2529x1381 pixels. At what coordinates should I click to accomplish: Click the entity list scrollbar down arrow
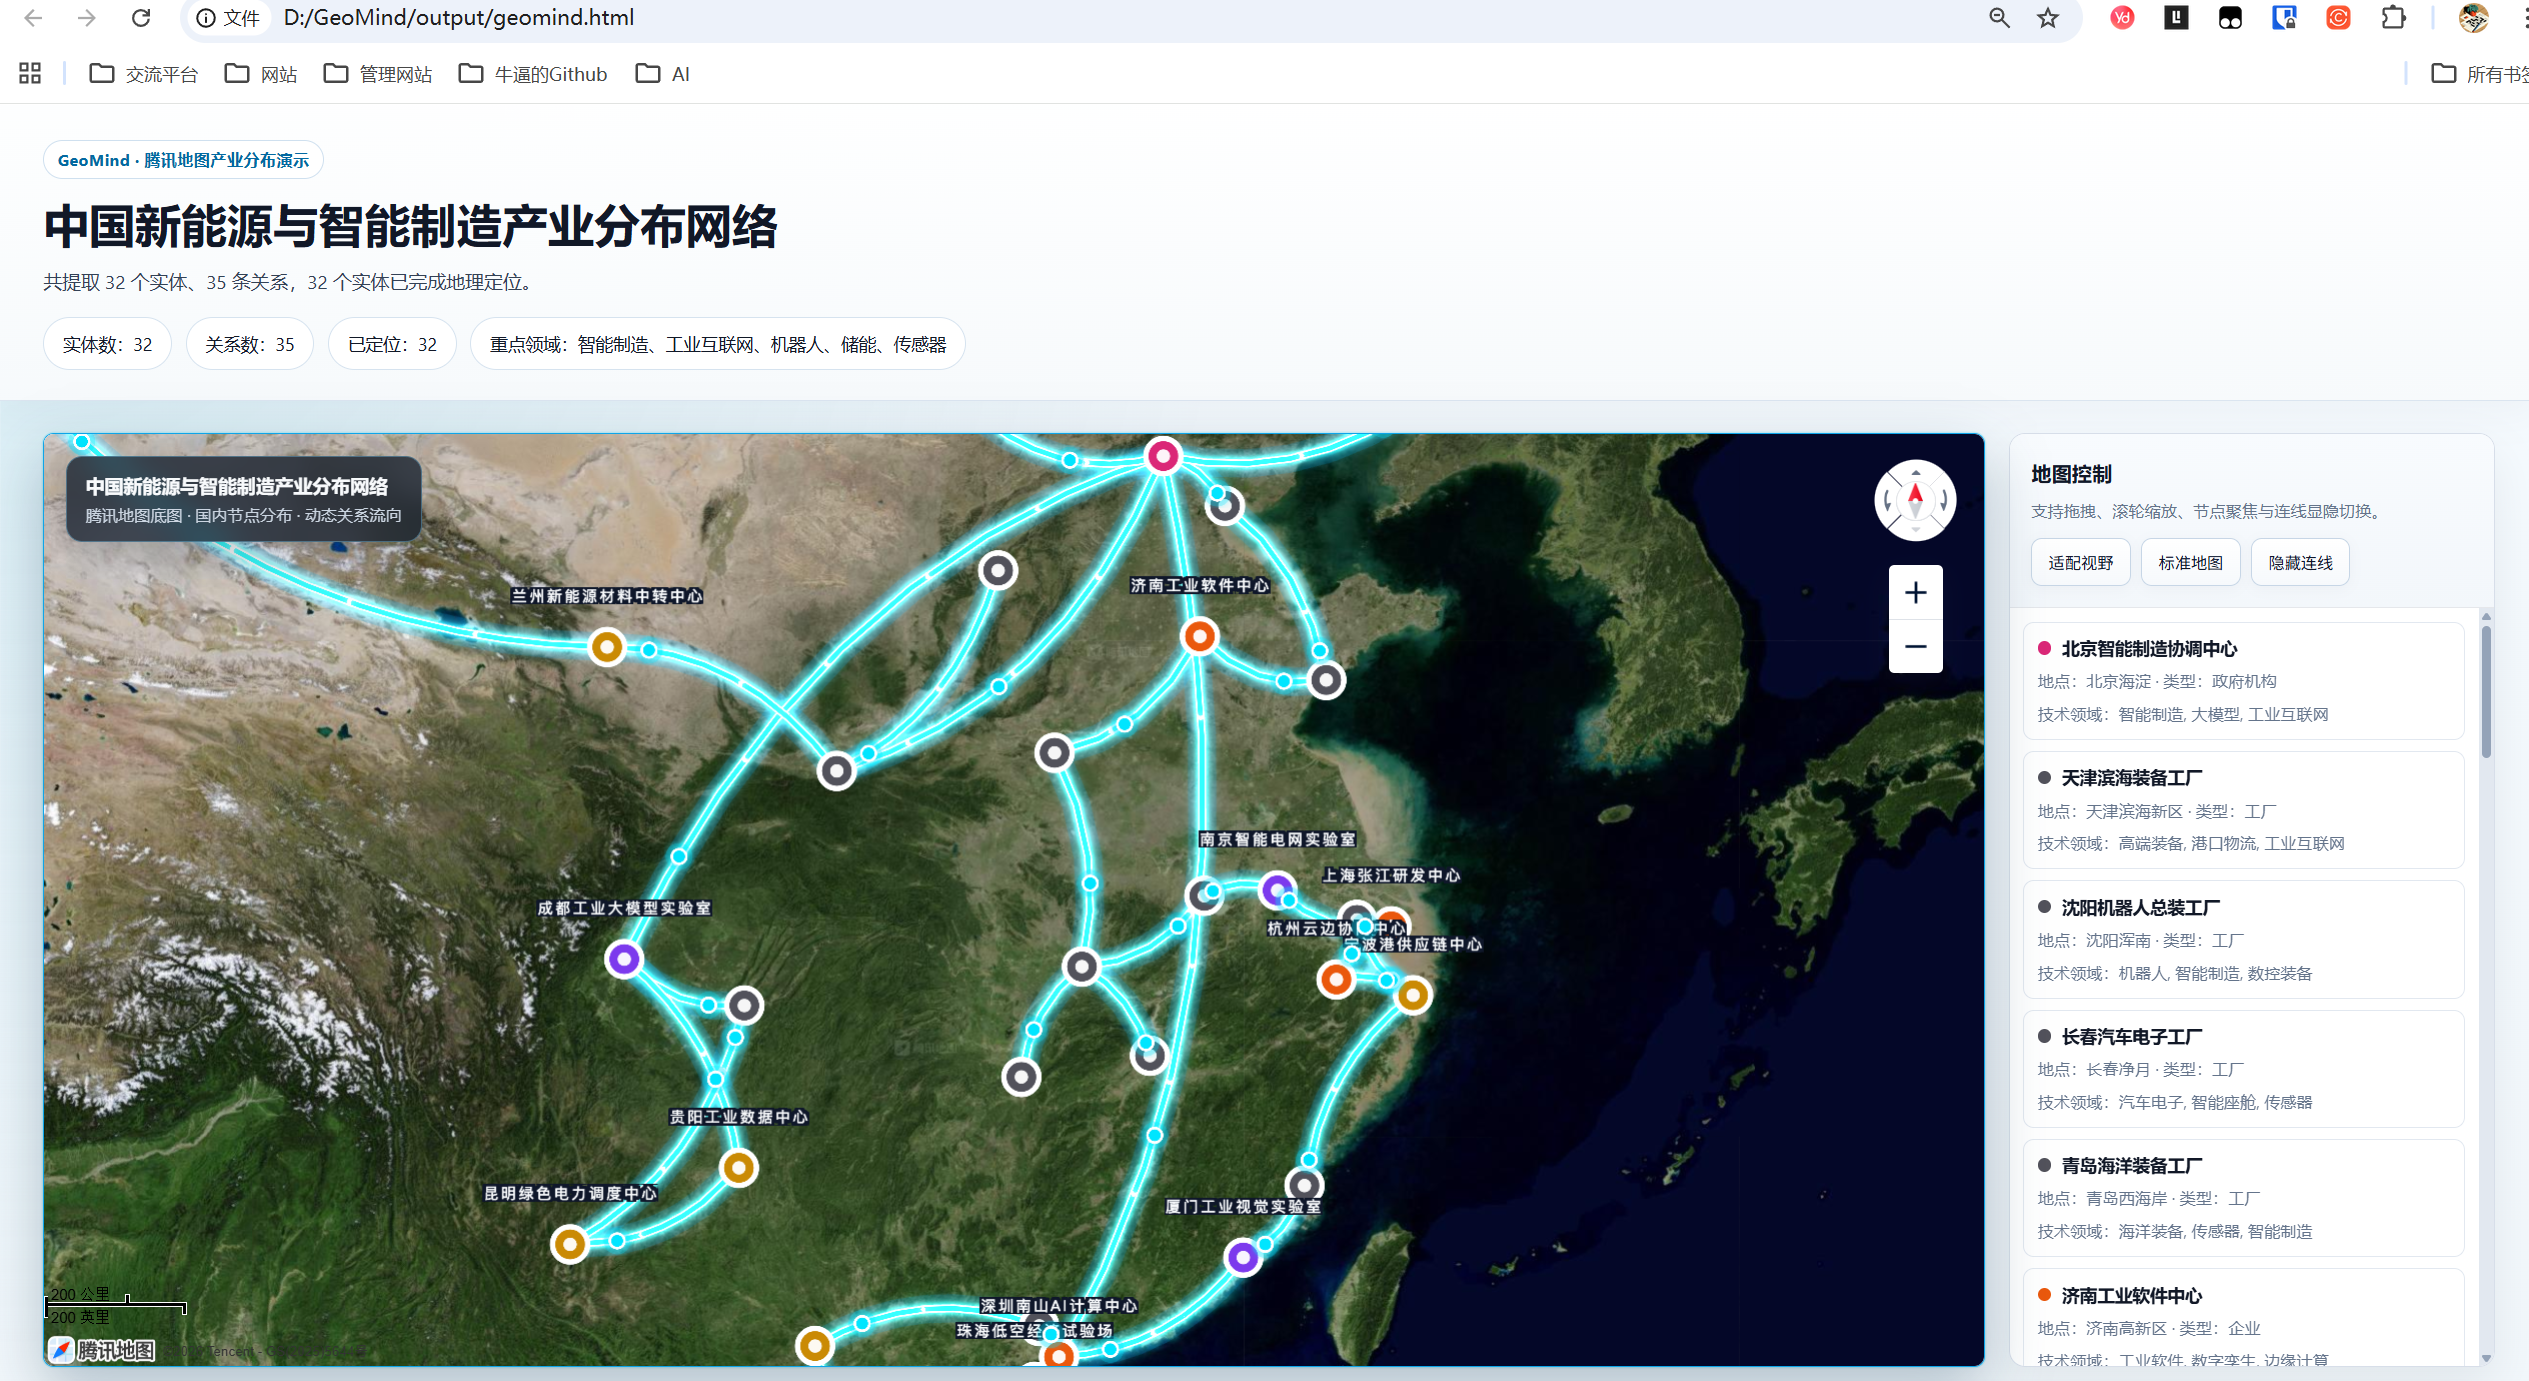(2486, 1358)
